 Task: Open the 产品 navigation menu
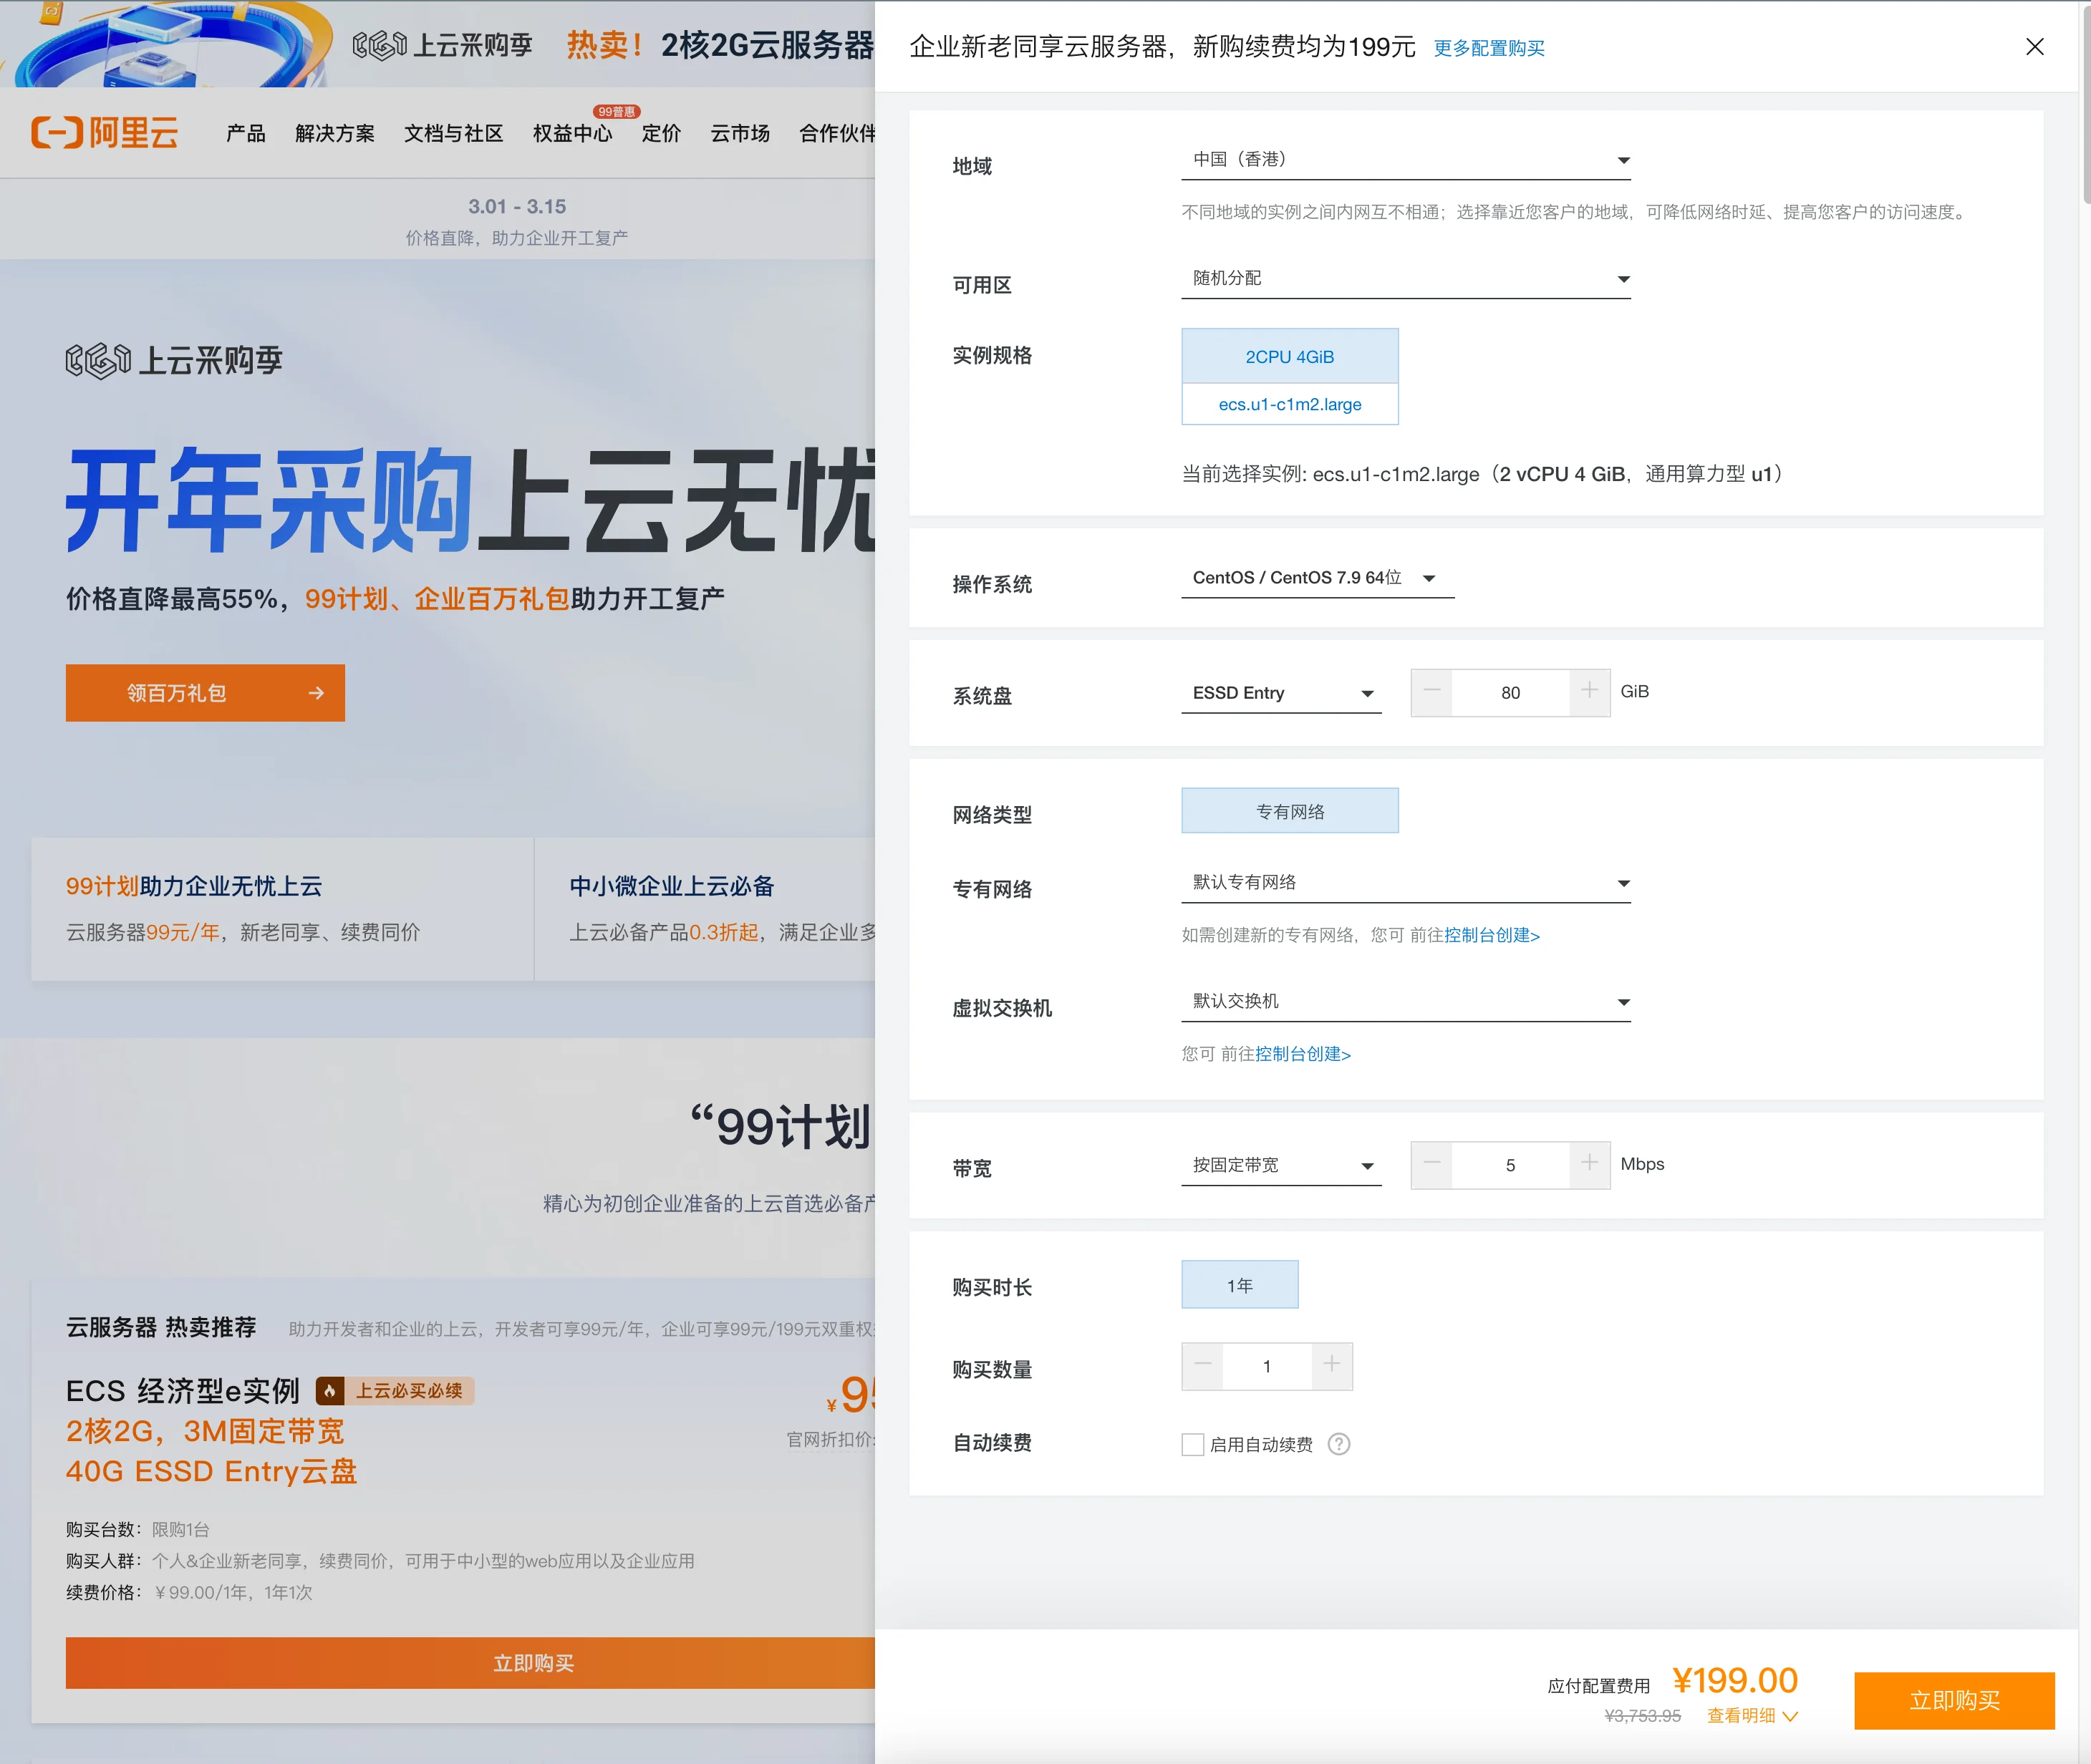(246, 133)
